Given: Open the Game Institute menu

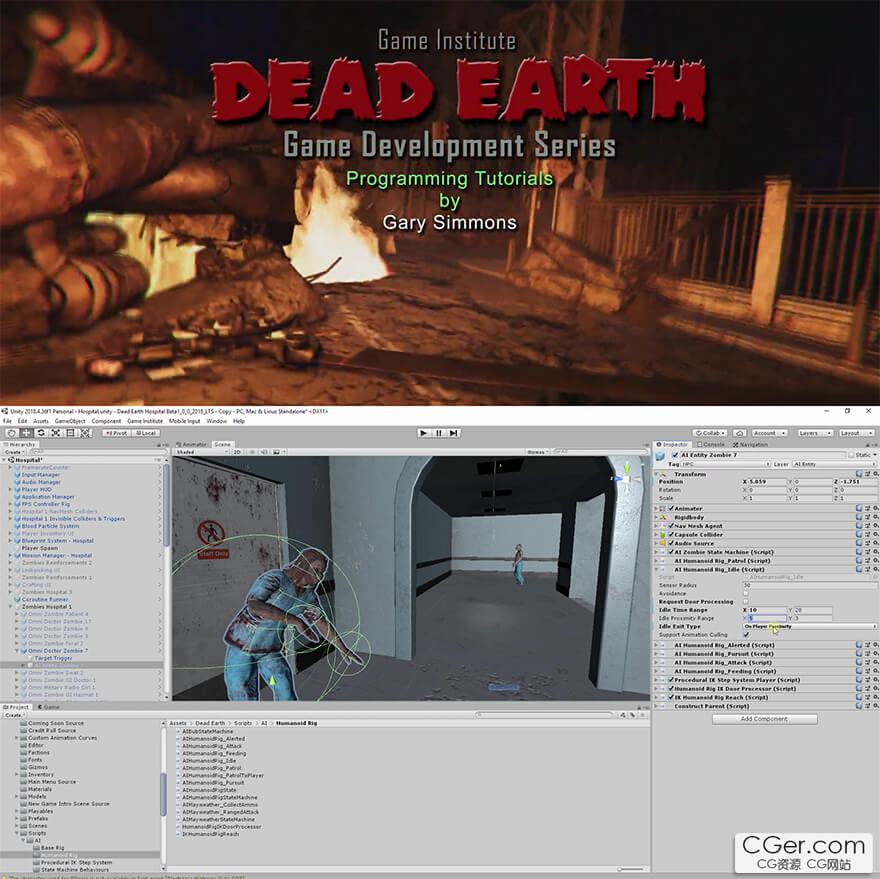Looking at the screenshot, I should [145, 421].
